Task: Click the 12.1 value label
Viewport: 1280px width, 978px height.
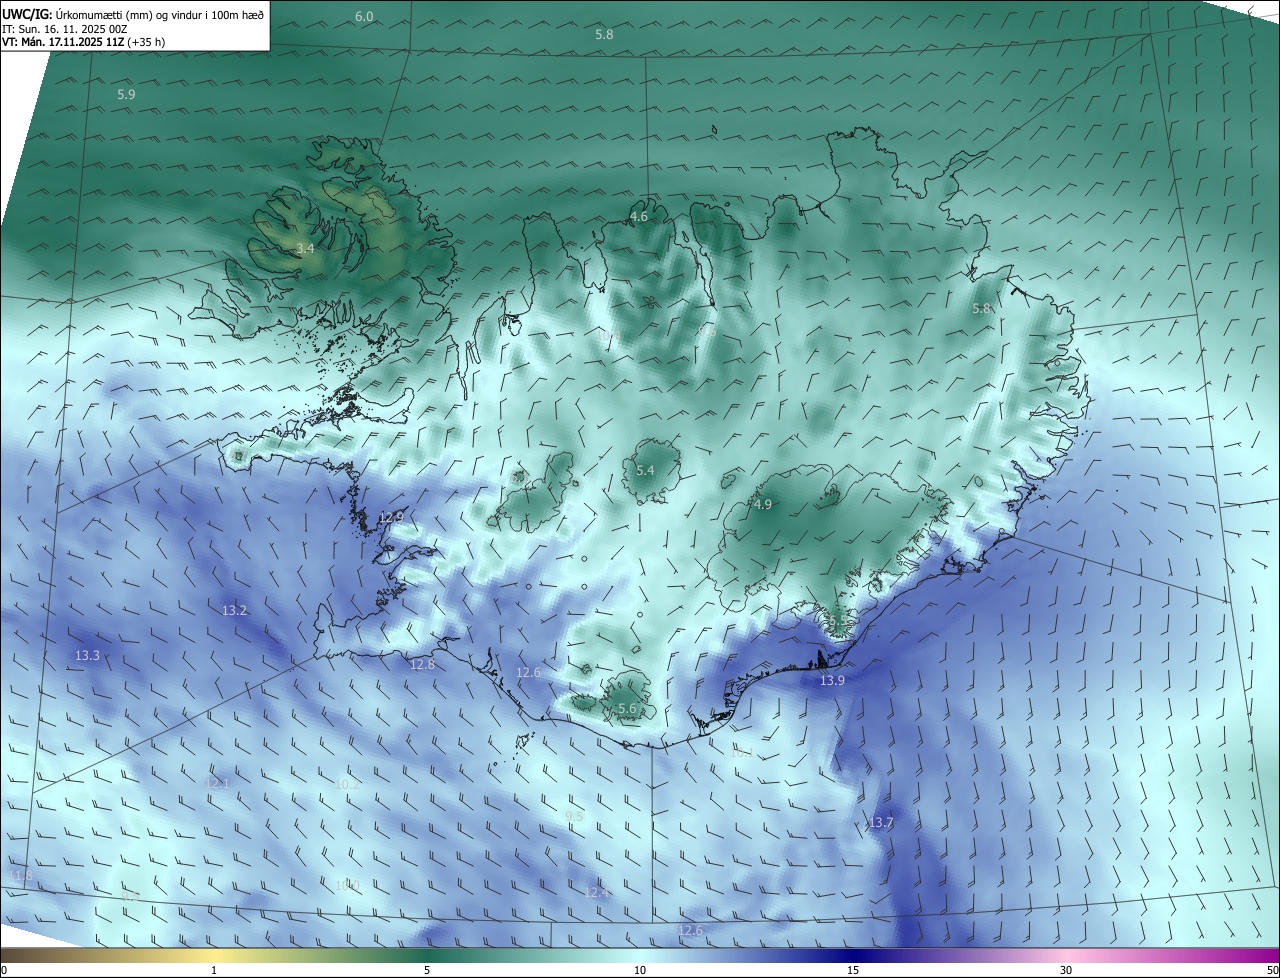Action: 217,783
